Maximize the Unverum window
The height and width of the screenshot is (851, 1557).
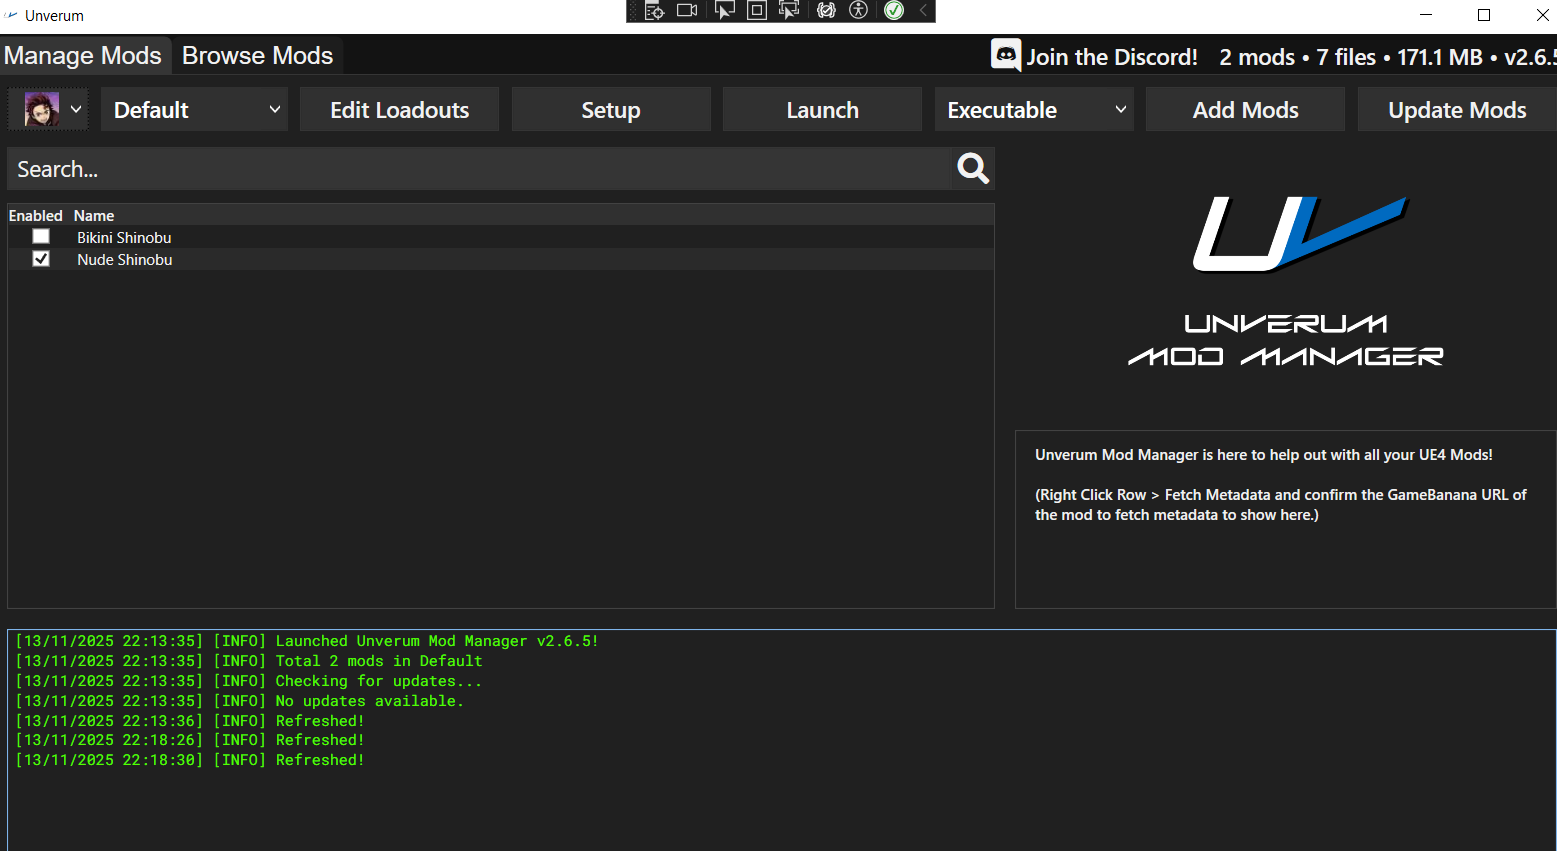pyautogui.click(x=1484, y=15)
